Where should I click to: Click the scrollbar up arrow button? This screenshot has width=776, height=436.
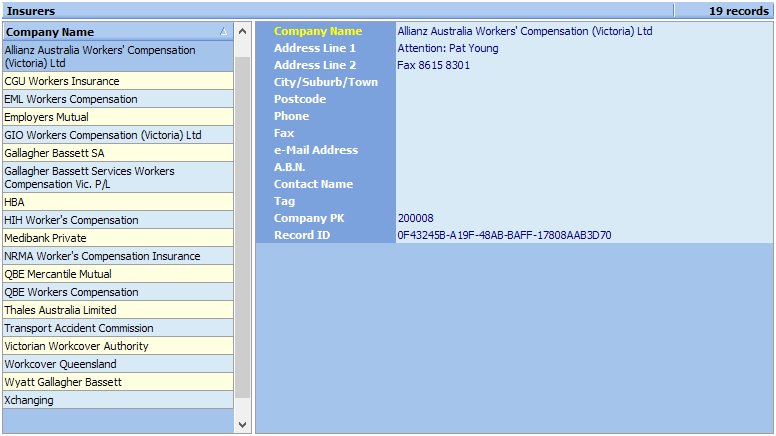242,31
